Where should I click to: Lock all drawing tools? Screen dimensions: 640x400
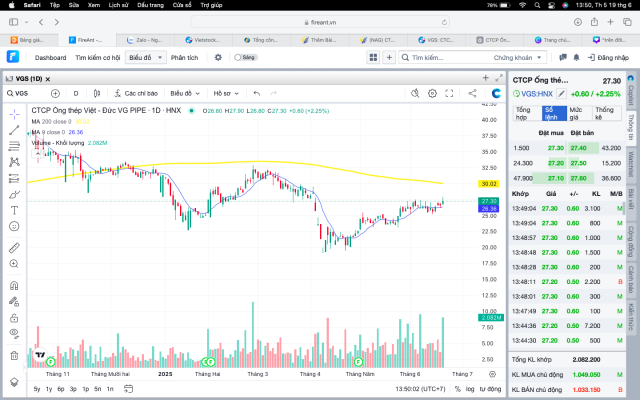(x=14, y=318)
